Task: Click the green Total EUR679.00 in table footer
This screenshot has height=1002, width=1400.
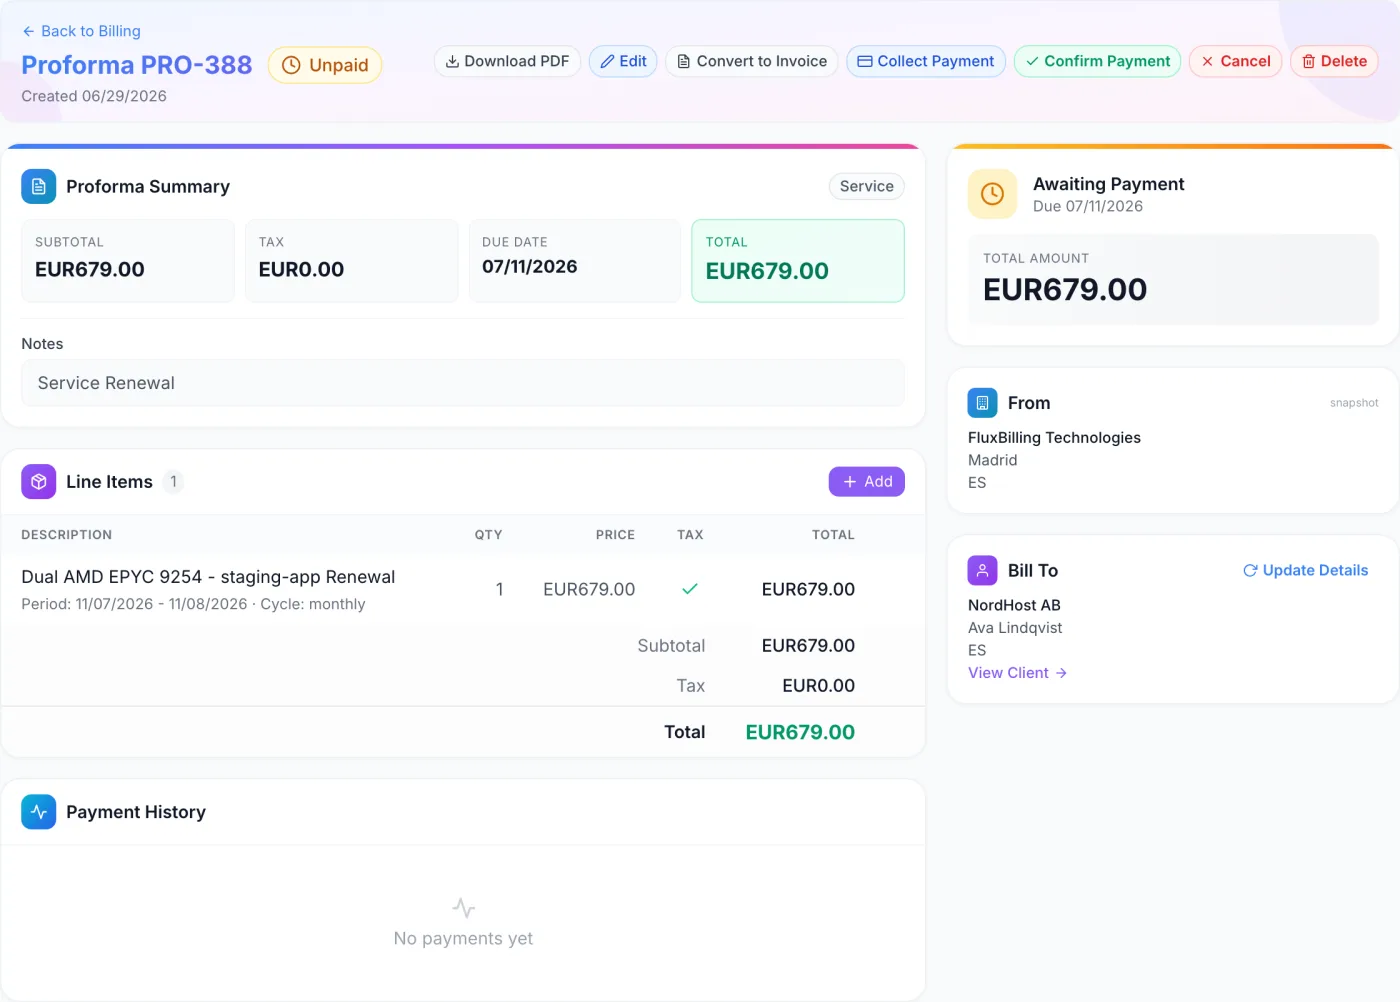Action: click(800, 732)
